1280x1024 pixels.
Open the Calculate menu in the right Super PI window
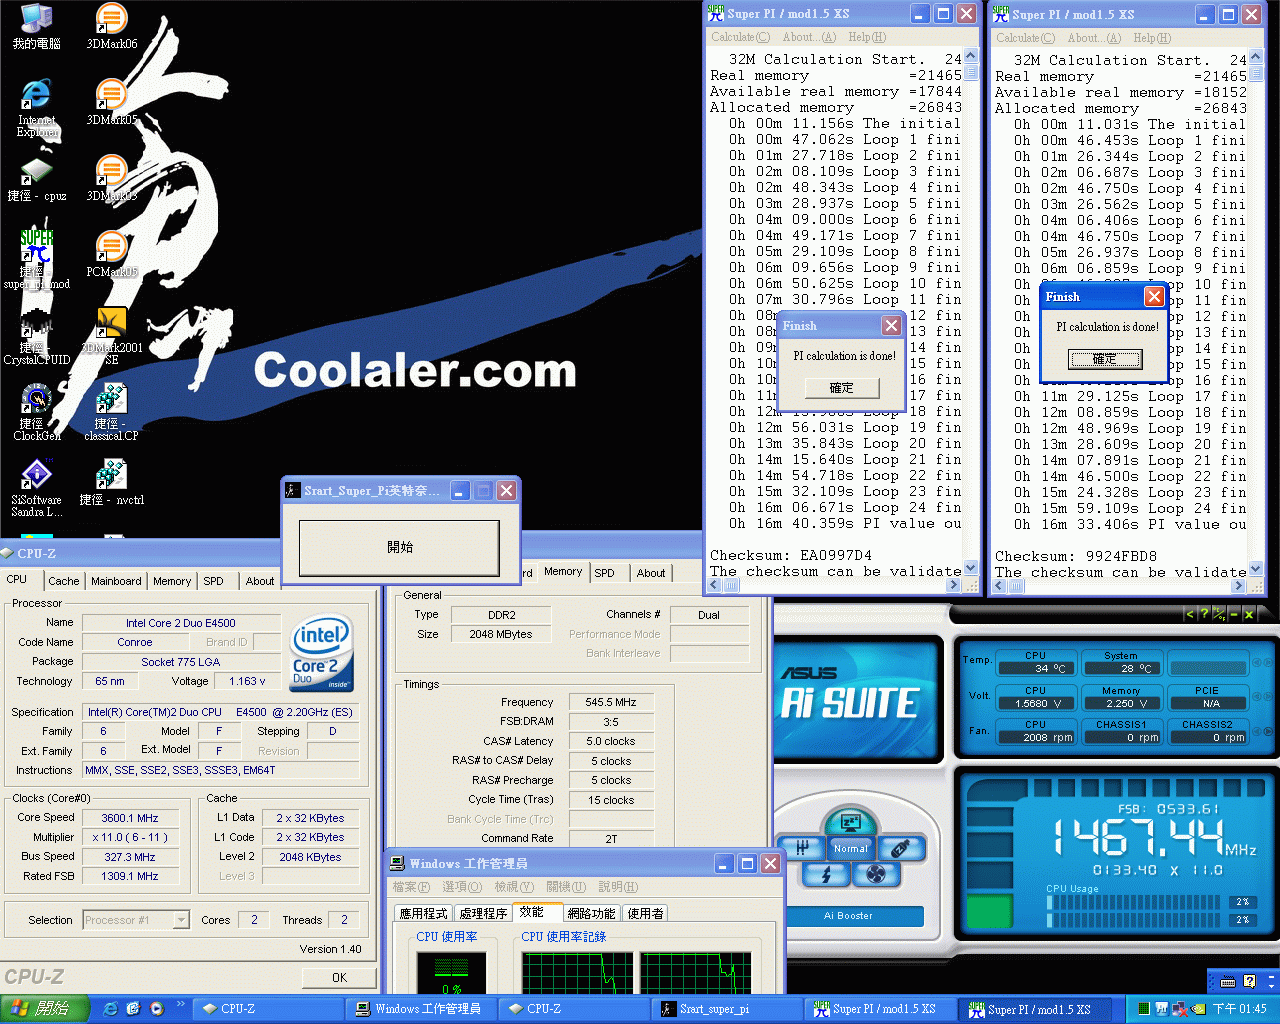click(x=1025, y=38)
